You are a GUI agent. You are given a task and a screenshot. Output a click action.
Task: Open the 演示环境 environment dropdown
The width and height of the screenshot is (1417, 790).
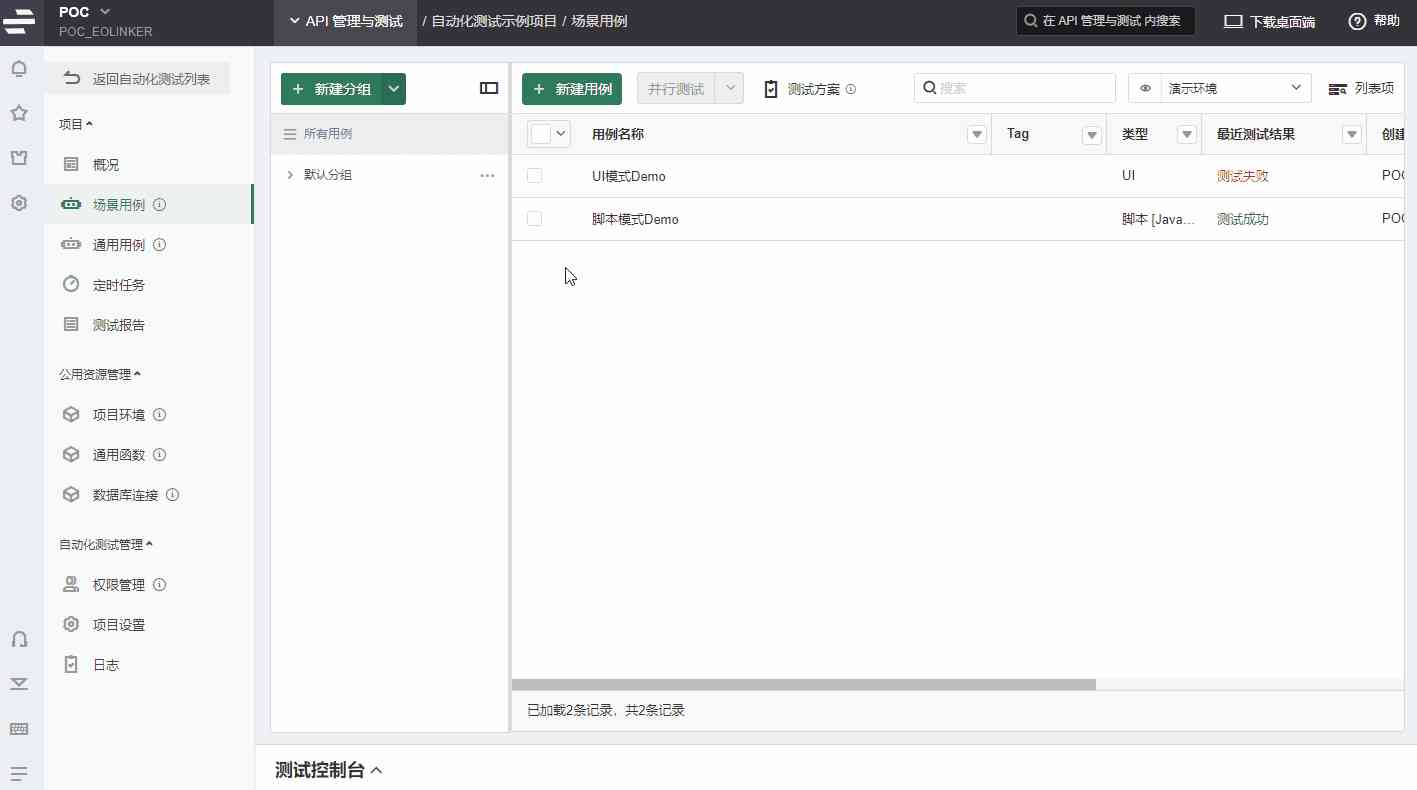click(1238, 88)
